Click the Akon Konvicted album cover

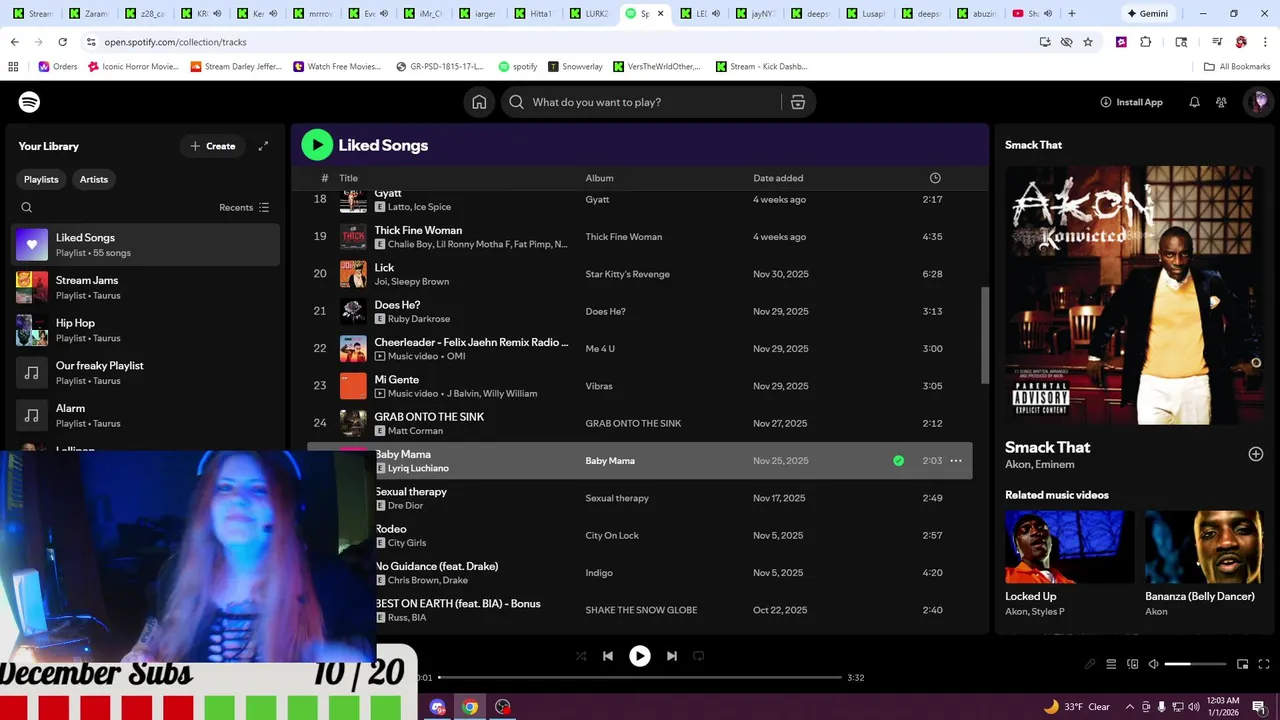point(1135,295)
